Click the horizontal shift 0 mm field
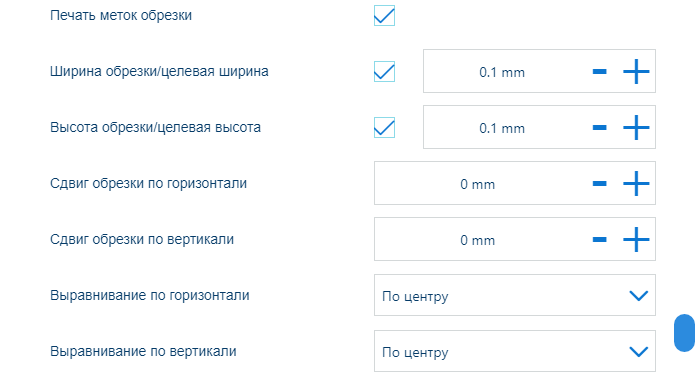697x377 pixels. coord(477,184)
